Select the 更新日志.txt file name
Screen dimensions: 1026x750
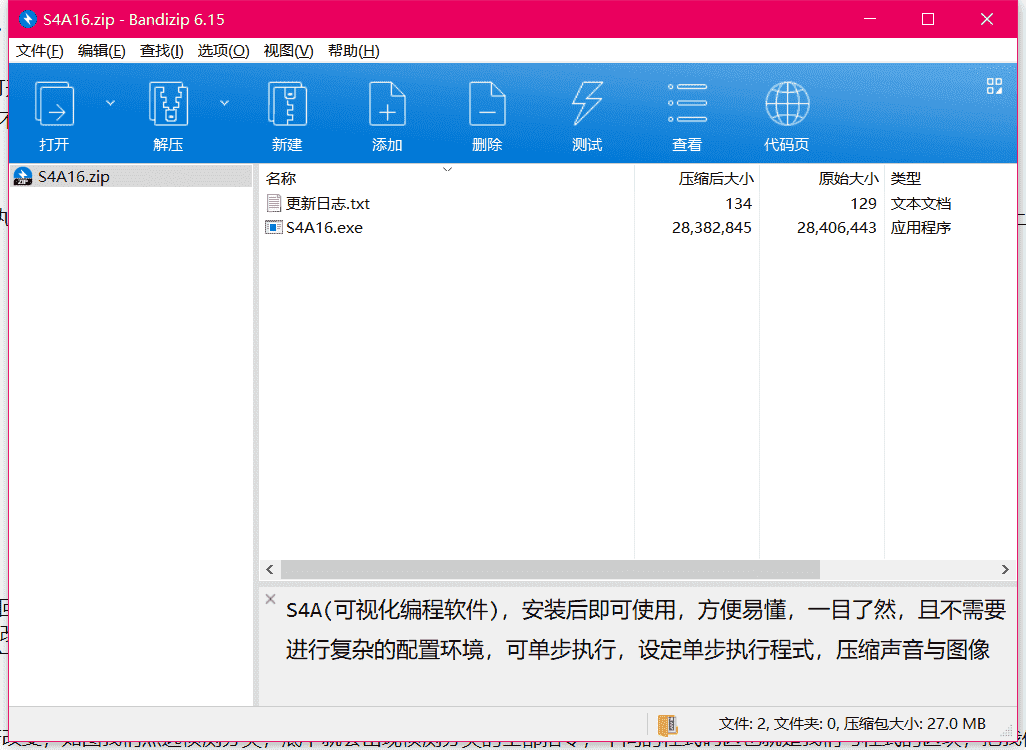coord(328,204)
